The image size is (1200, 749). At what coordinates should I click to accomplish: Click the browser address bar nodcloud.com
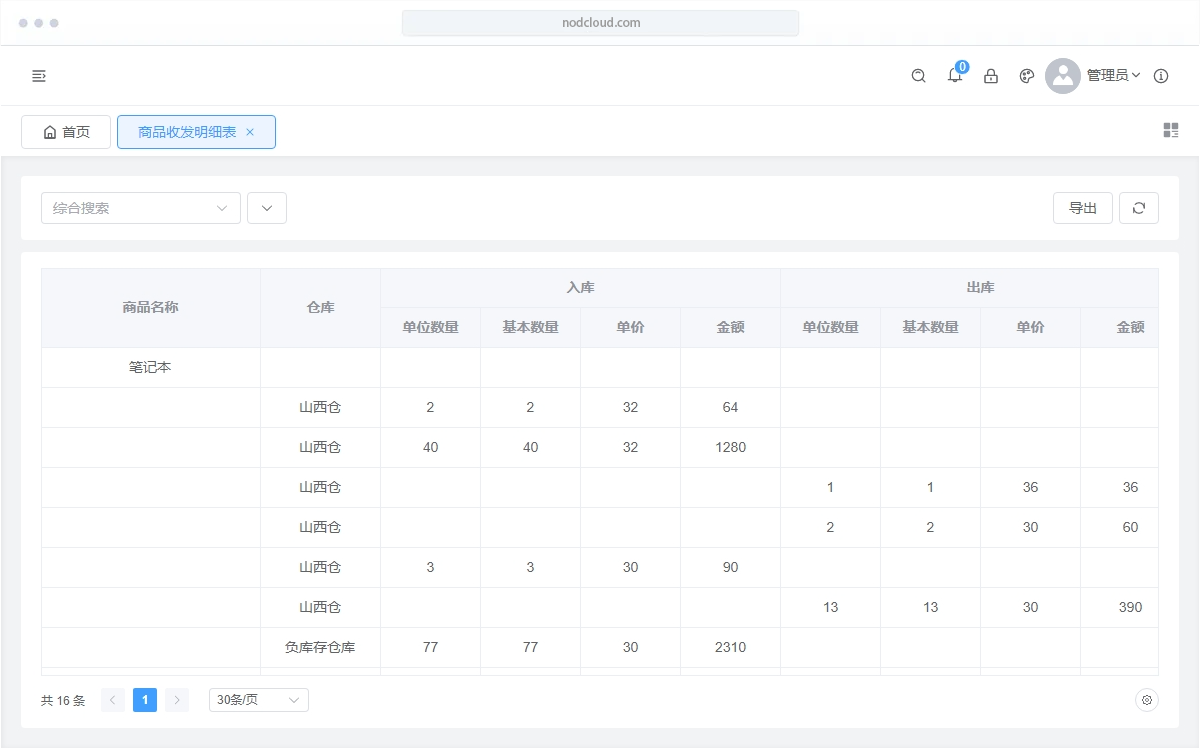click(600, 22)
